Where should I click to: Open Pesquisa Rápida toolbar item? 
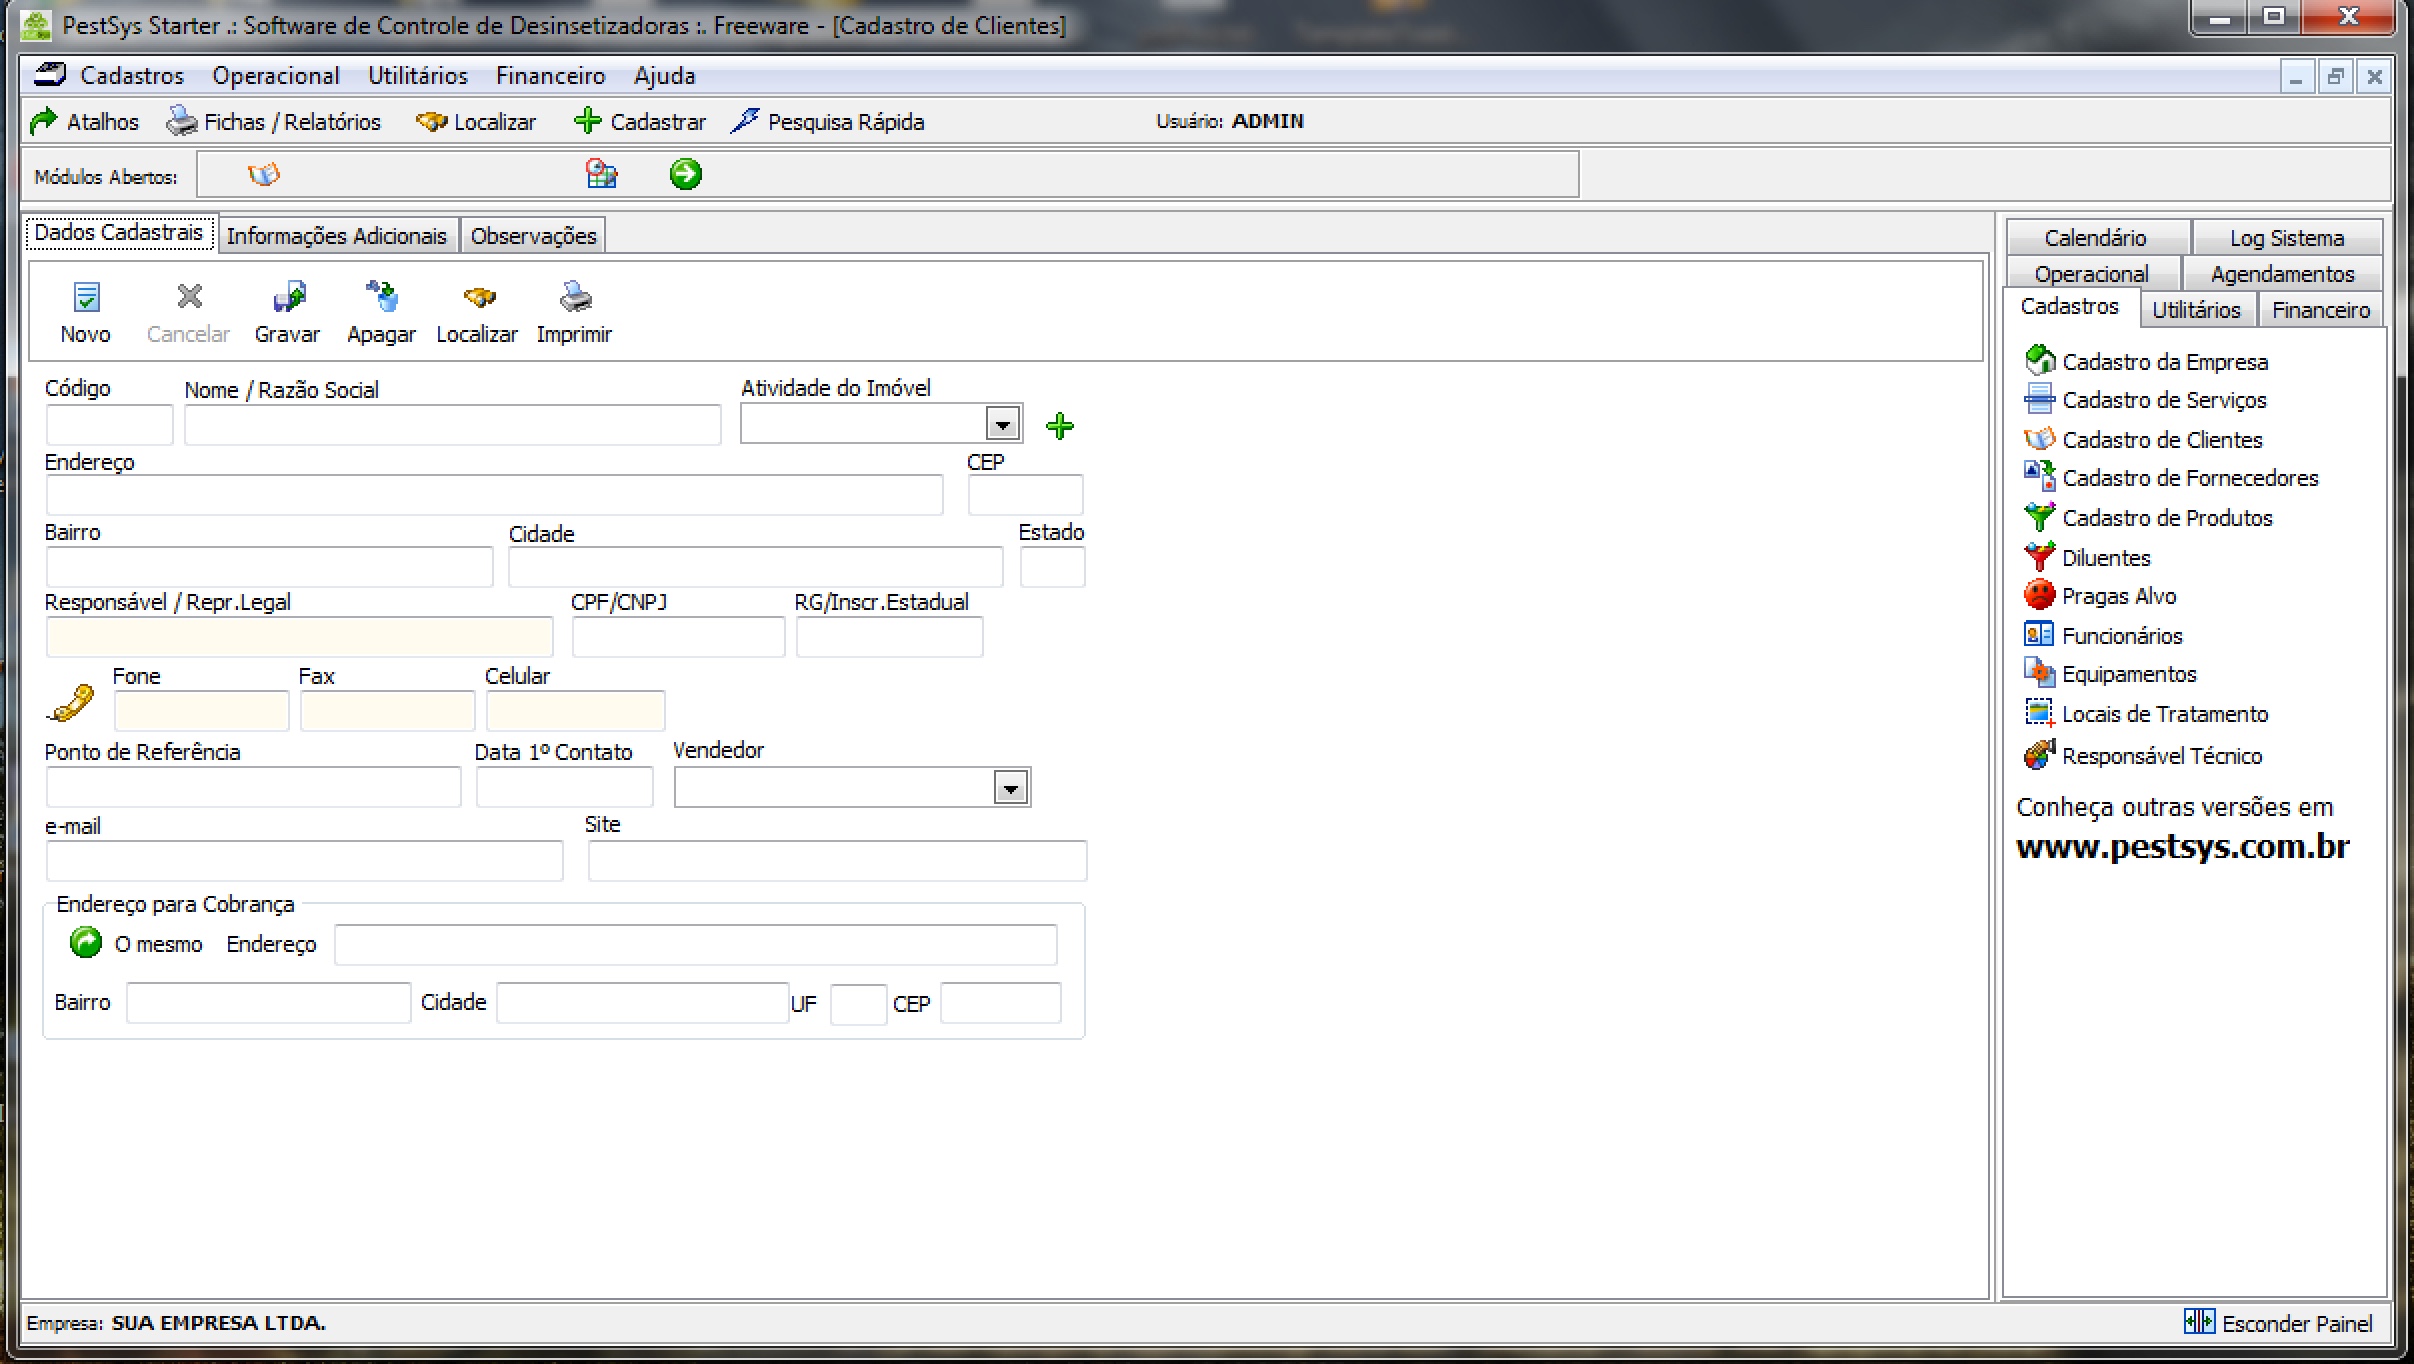coord(828,122)
